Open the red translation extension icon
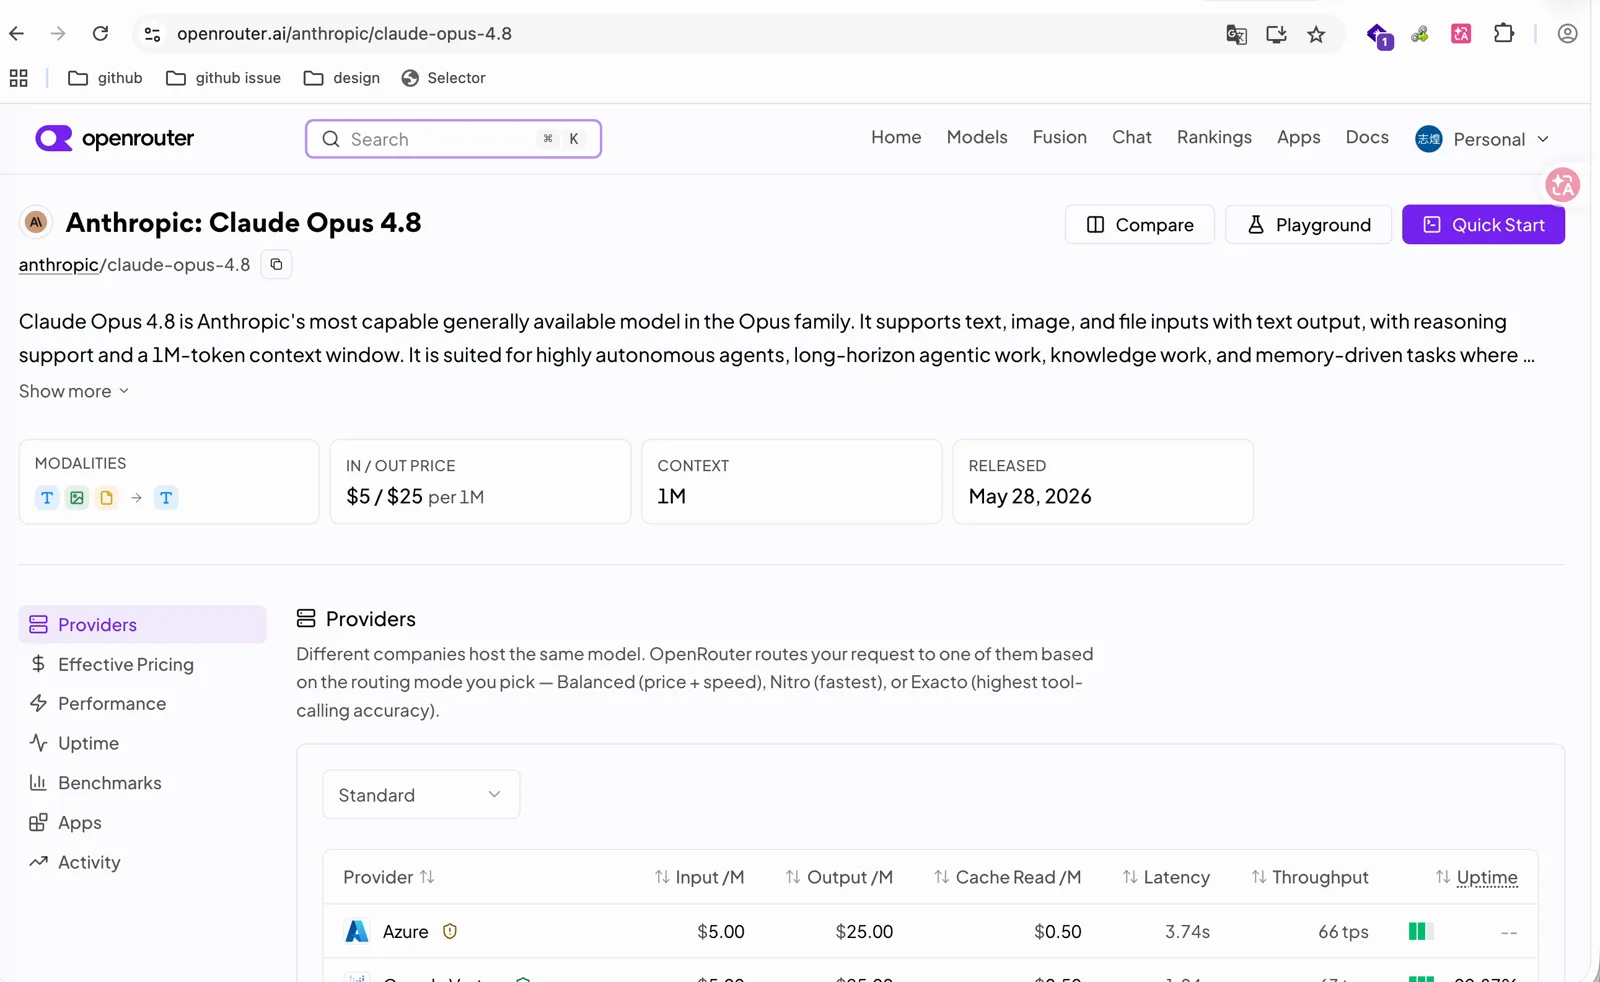Screen dimensions: 1600x982 [x=1461, y=34]
